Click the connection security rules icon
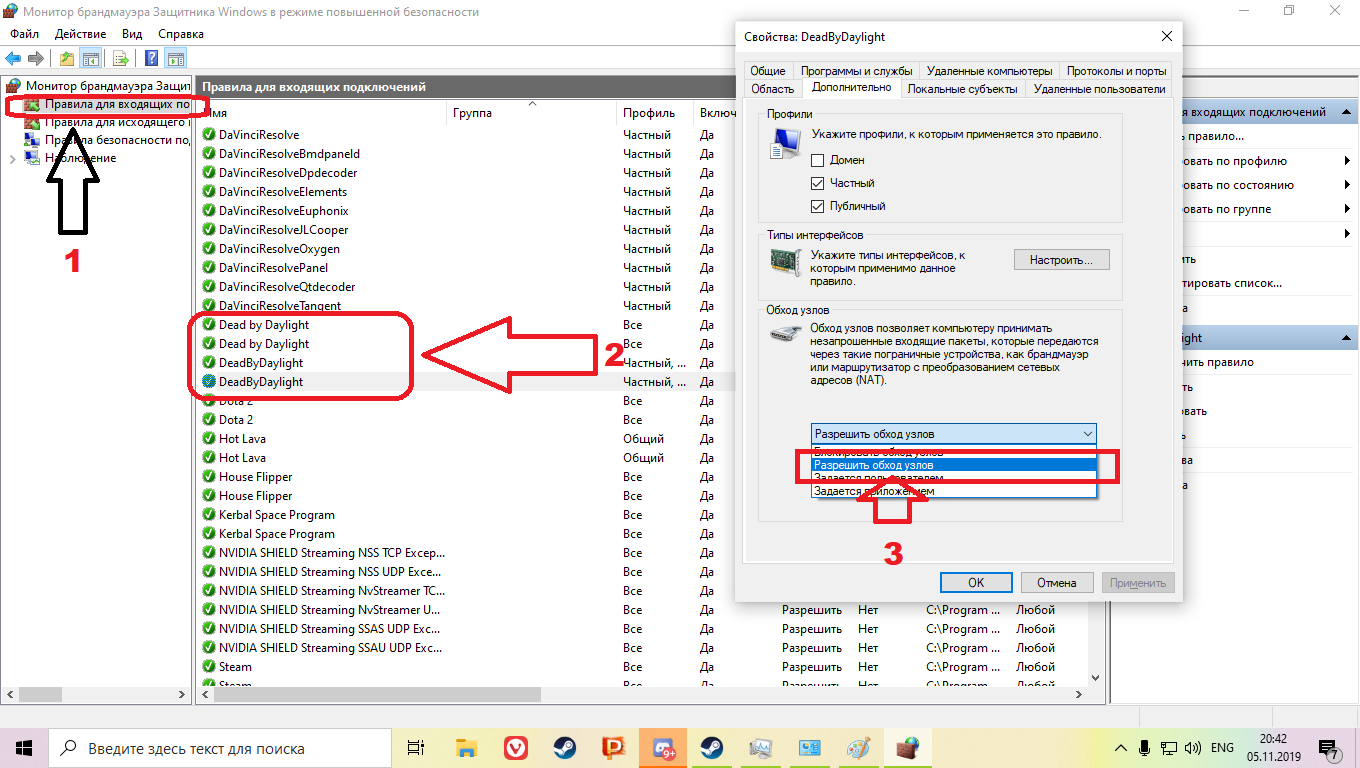 [33, 140]
